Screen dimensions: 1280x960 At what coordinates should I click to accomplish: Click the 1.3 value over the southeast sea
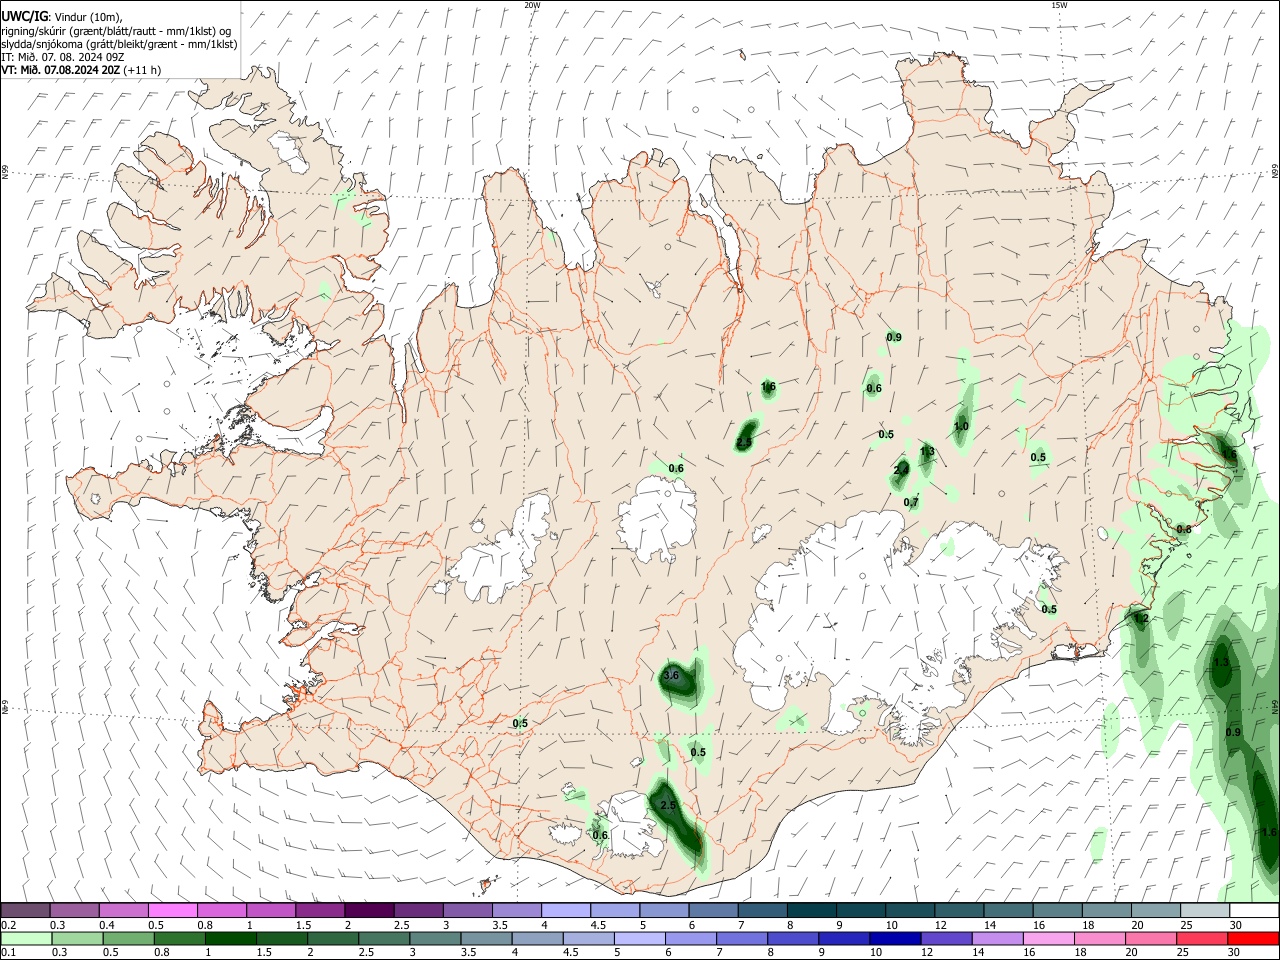click(1221, 662)
